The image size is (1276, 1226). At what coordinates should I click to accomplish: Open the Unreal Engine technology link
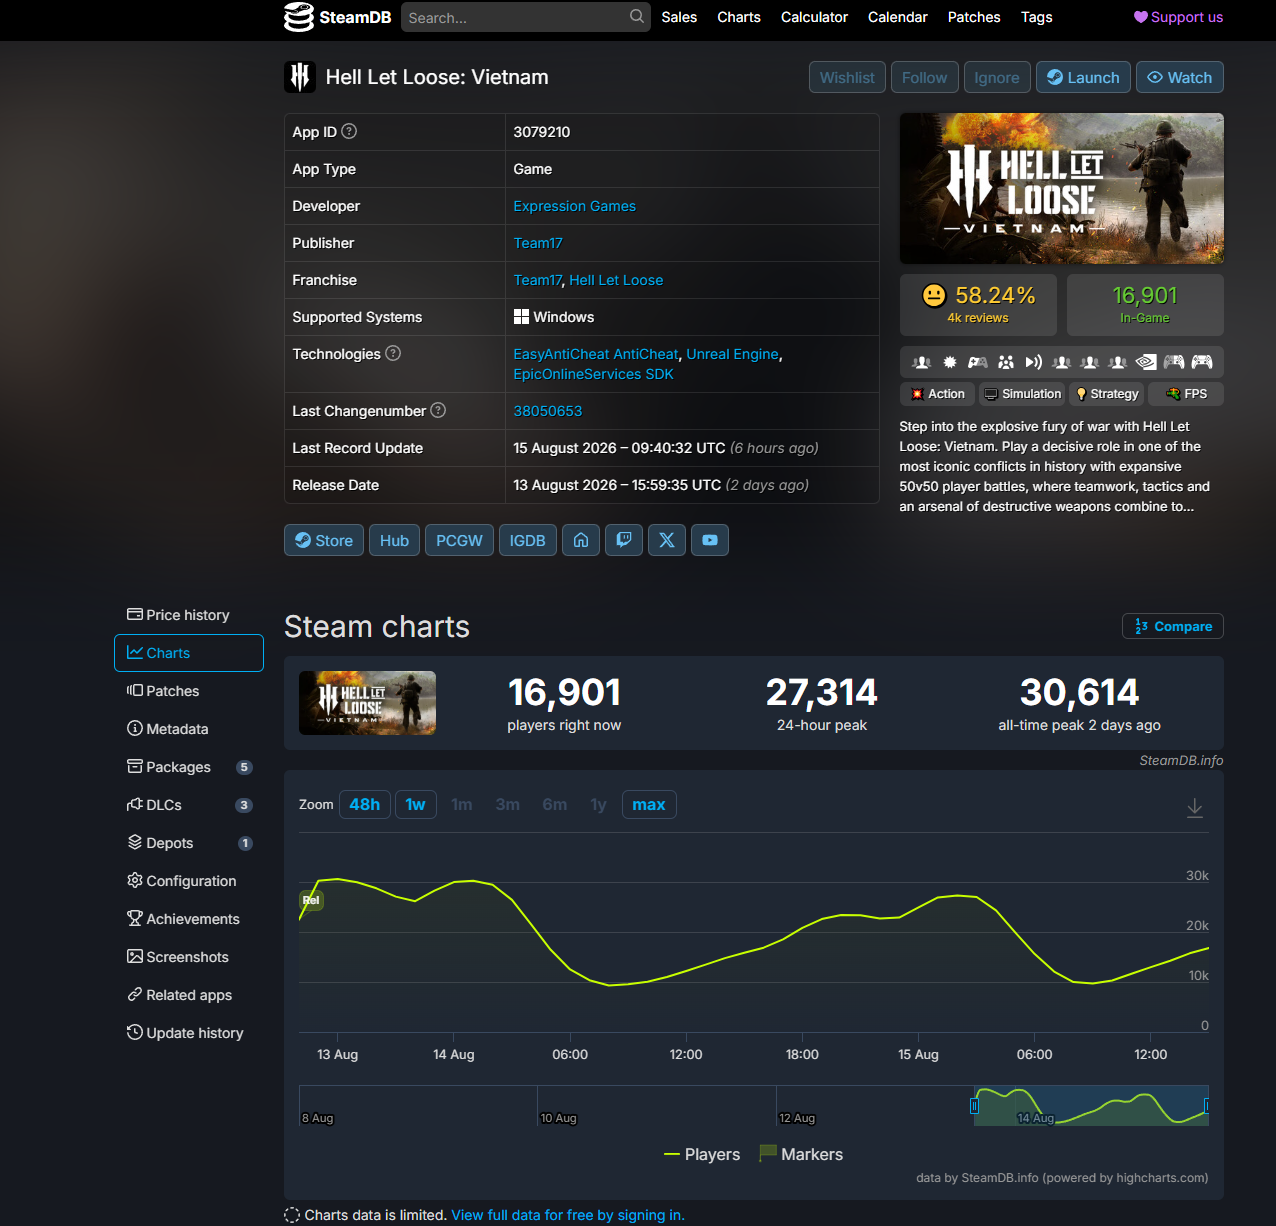[732, 354]
